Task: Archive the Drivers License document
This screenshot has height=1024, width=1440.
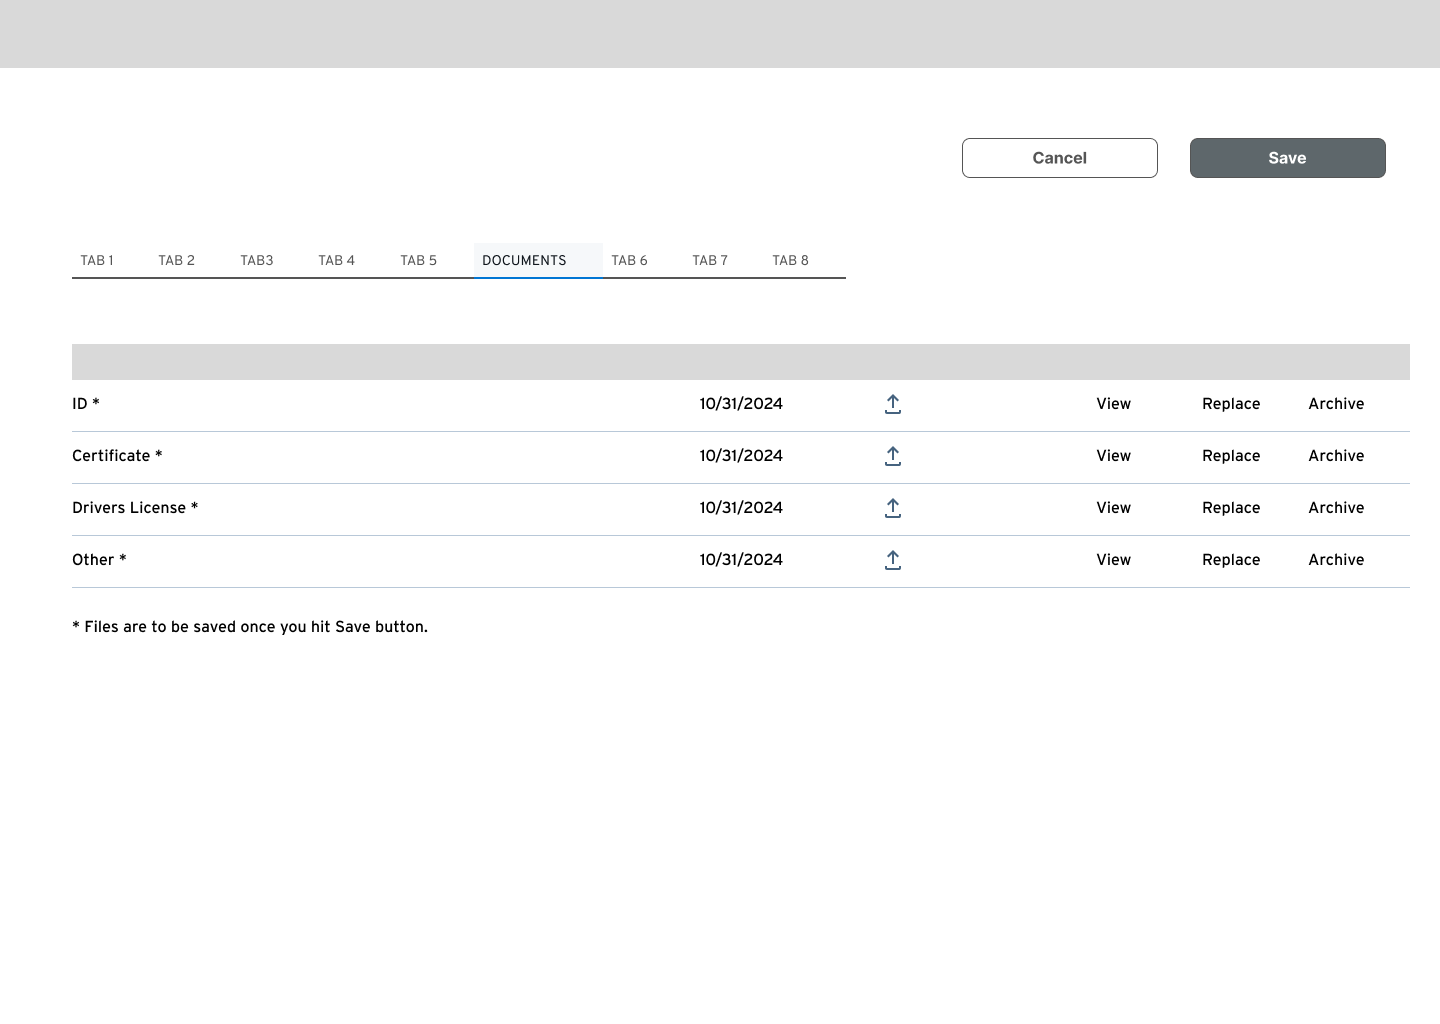Action: pyautogui.click(x=1337, y=508)
